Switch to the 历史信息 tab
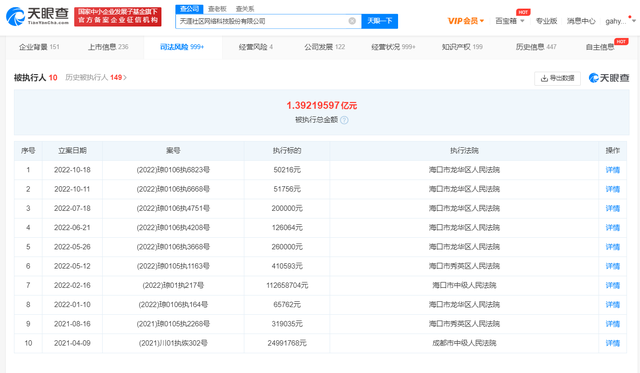The height and width of the screenshot is (373, 640). click(x=536, y=47)
